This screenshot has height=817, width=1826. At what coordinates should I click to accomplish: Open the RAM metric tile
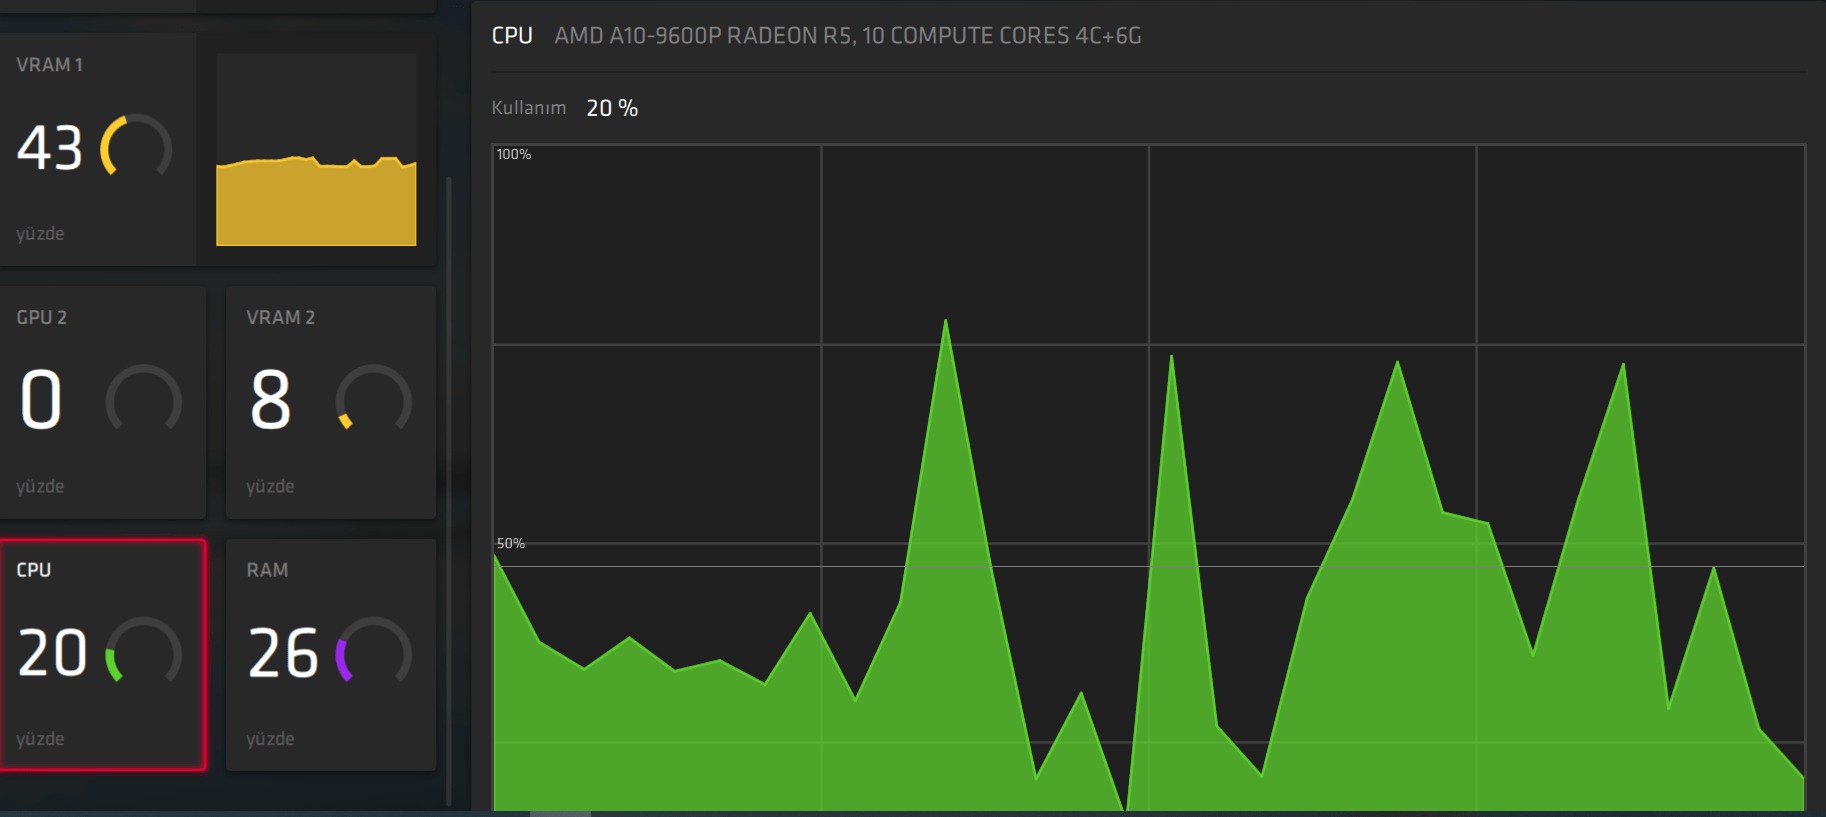coord(331,655)
